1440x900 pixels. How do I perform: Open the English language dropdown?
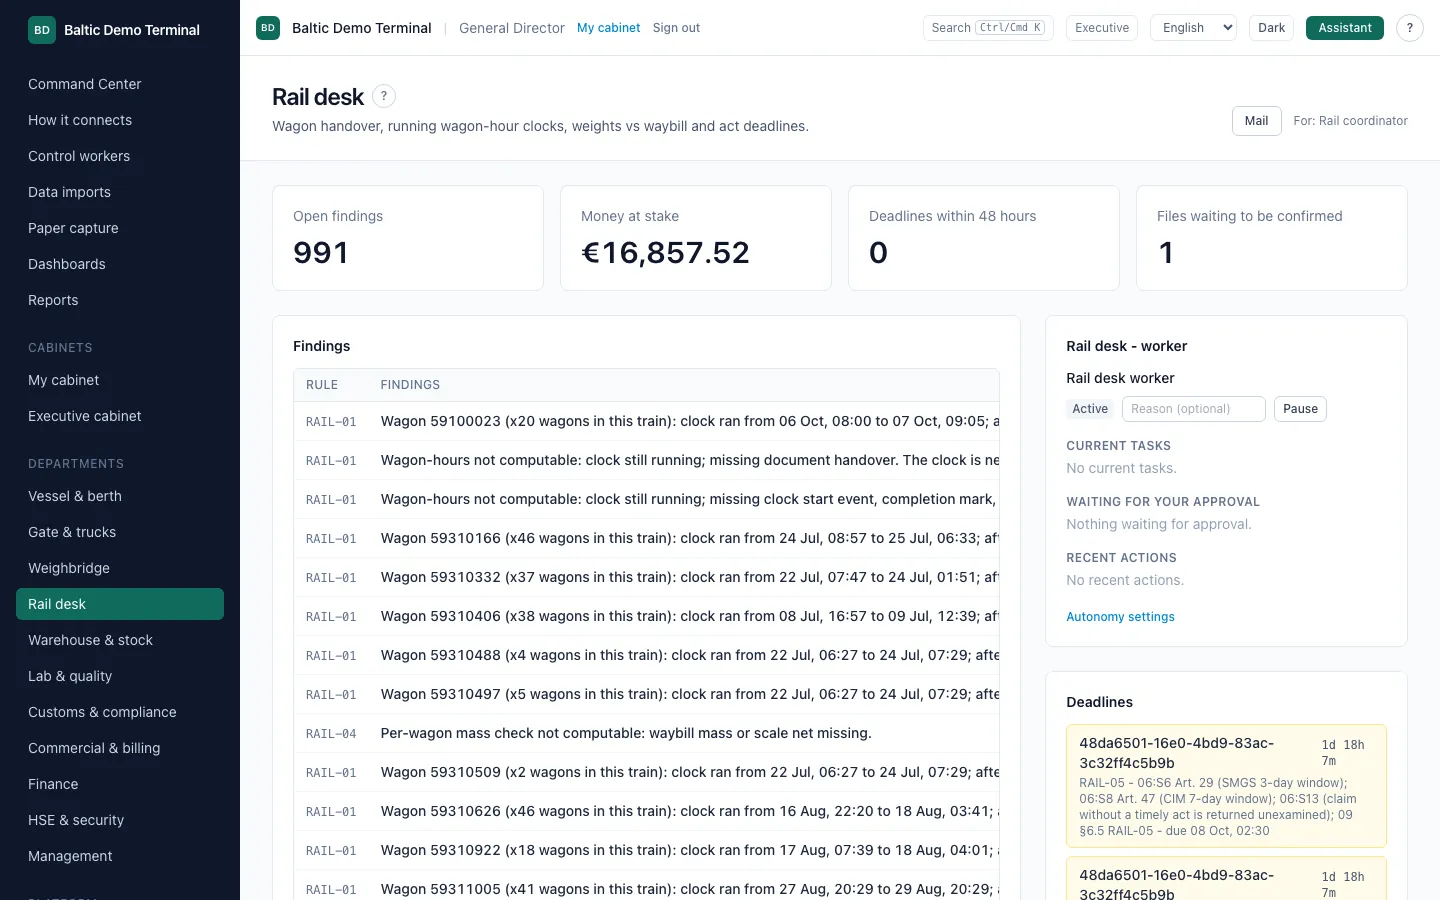point(1194,28)
